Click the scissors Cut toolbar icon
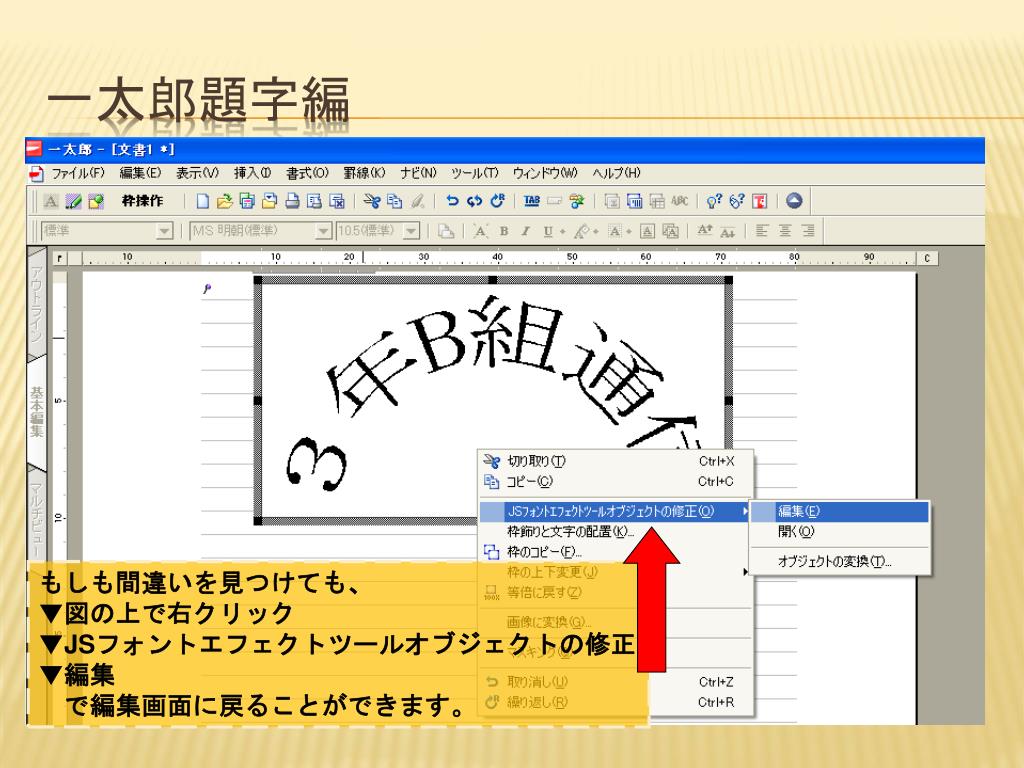The height and width of the screenshot is (768, 1024). (372, 201)
